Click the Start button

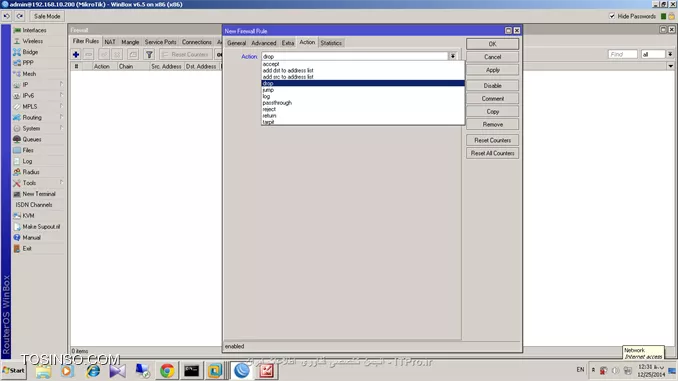tap(14, 371)
